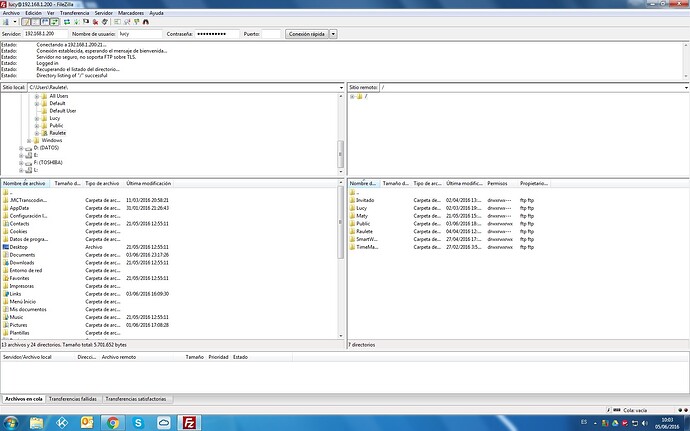Open the quick connect history dropdown

[333, 34]
